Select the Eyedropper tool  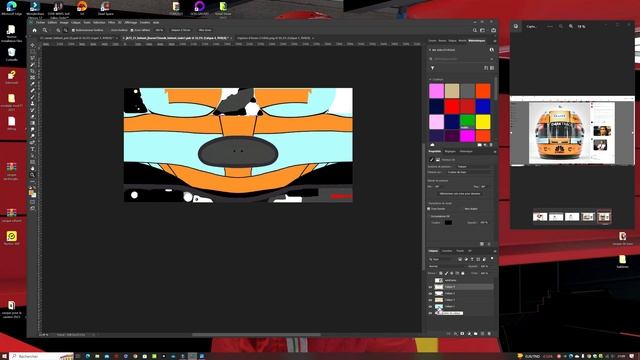click(x=33, y=84)
